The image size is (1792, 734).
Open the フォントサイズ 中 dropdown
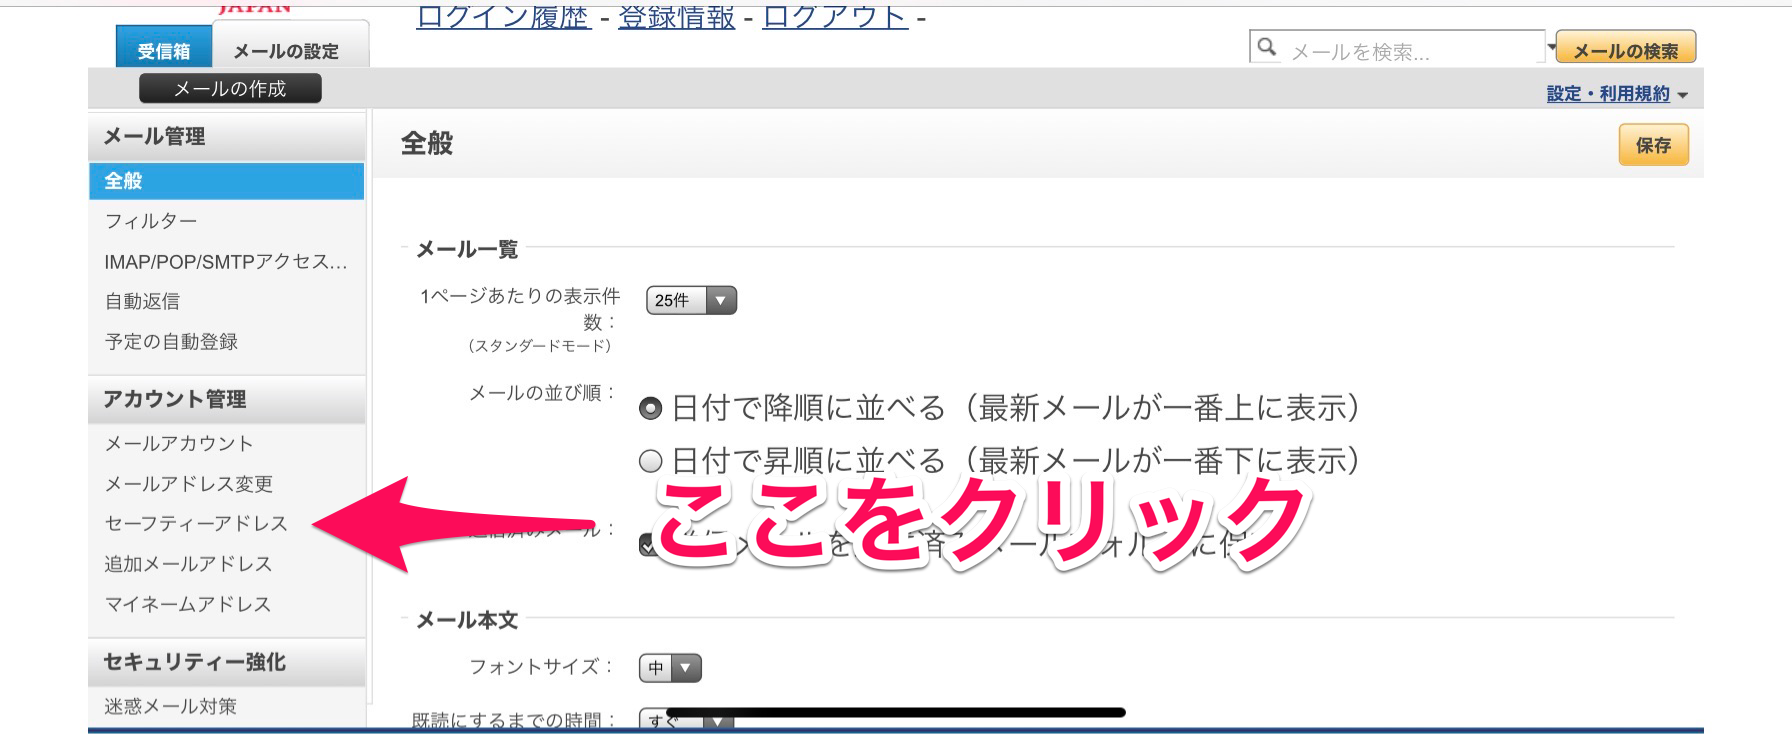click(x=670, y=668)
